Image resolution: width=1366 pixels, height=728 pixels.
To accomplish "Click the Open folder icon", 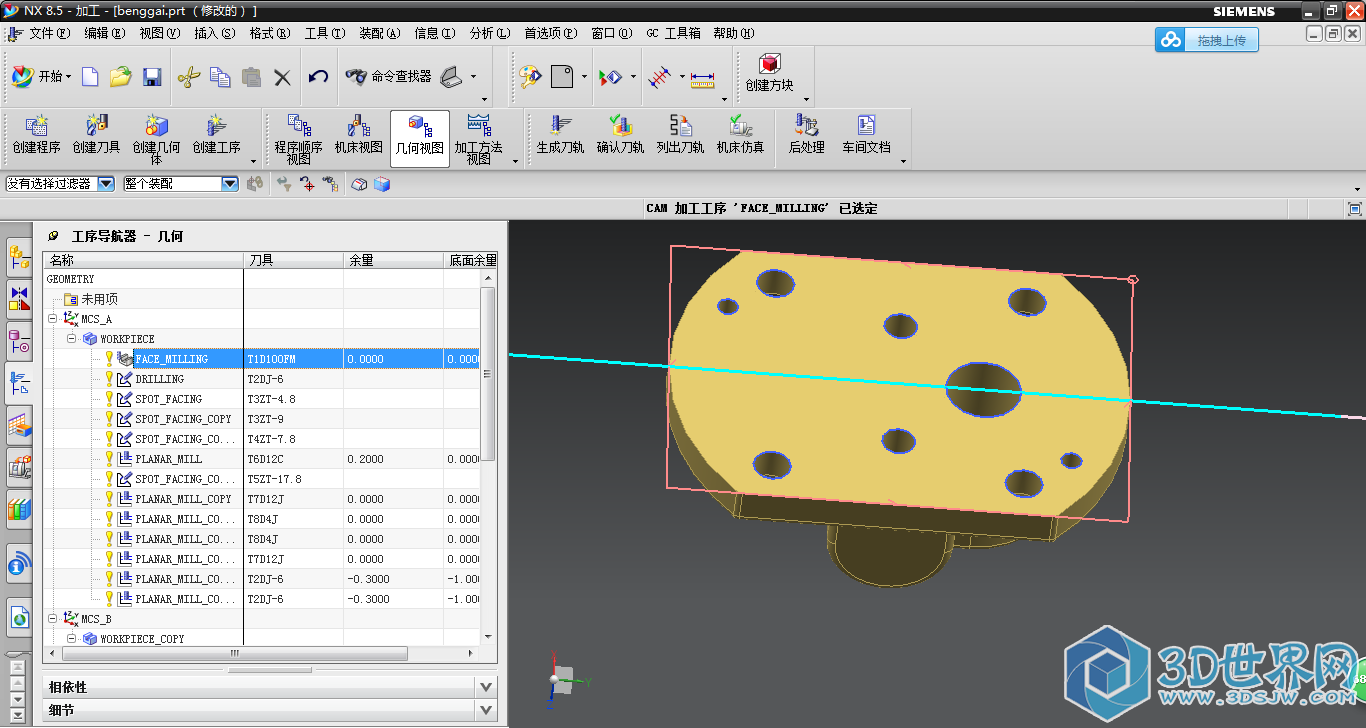I will (x=120, y=76).
